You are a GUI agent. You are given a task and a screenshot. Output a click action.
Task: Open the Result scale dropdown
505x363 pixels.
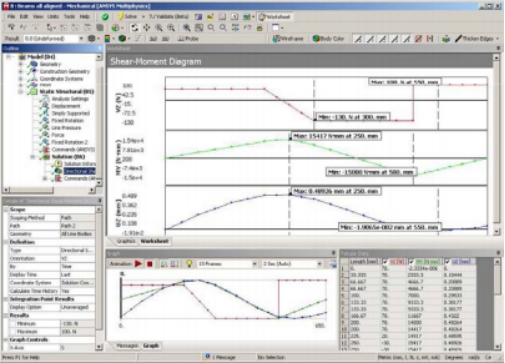(x=81, y=39)
